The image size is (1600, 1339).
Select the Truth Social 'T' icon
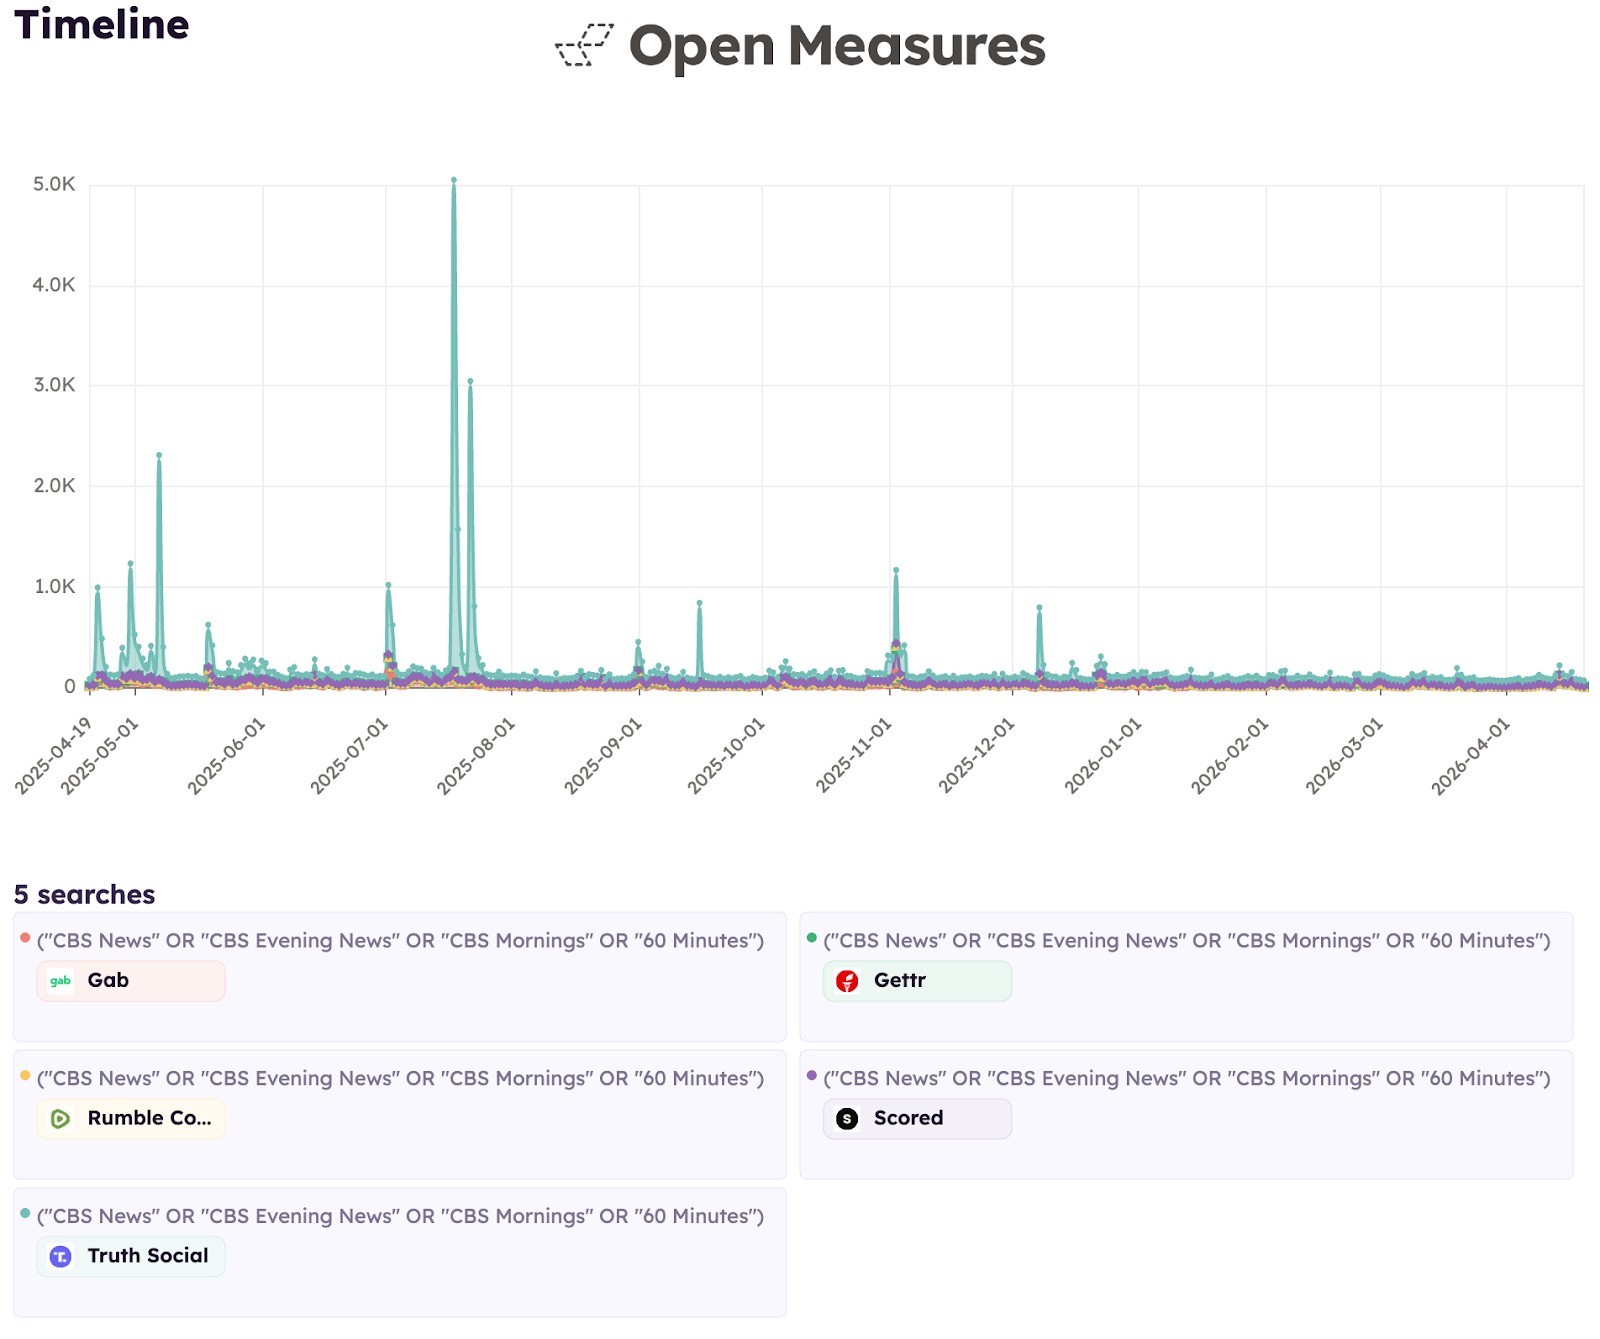click(59, 1256)
